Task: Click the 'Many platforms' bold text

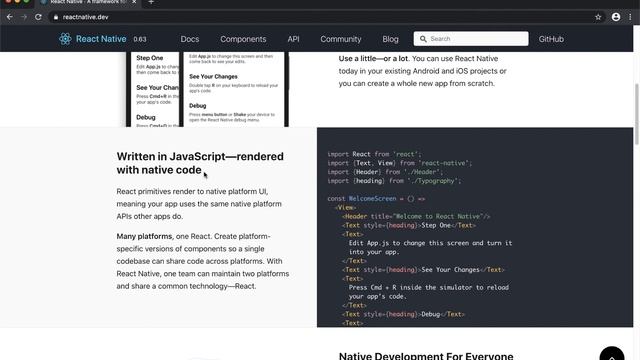Action: click(x=144, y=236)
